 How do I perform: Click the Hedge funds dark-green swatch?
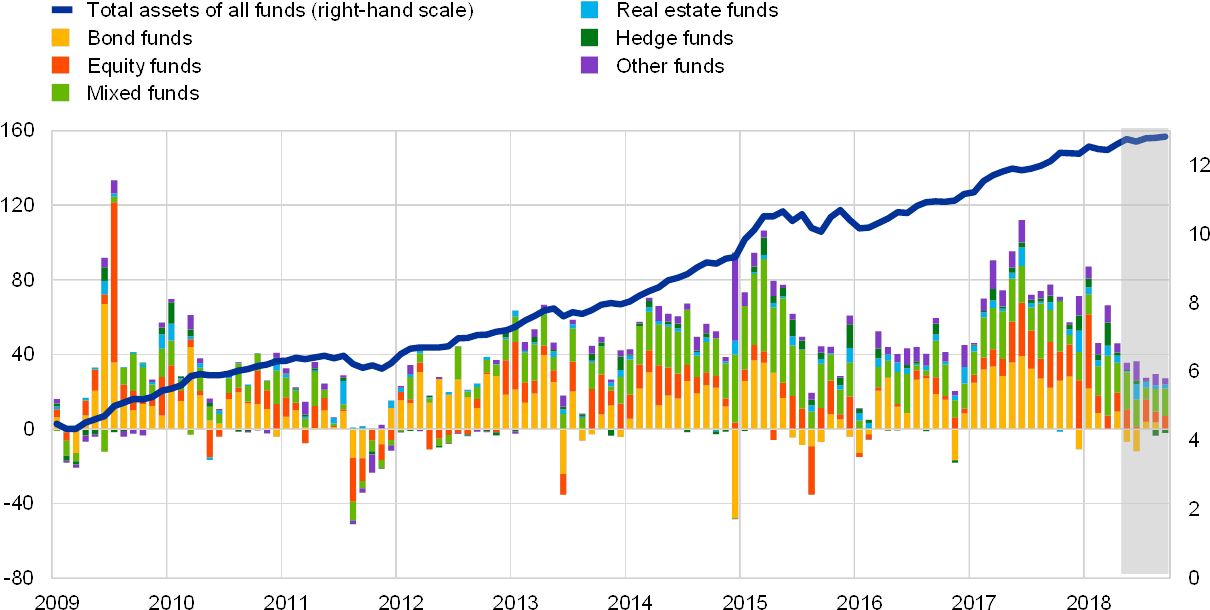[x=588, y=39]
